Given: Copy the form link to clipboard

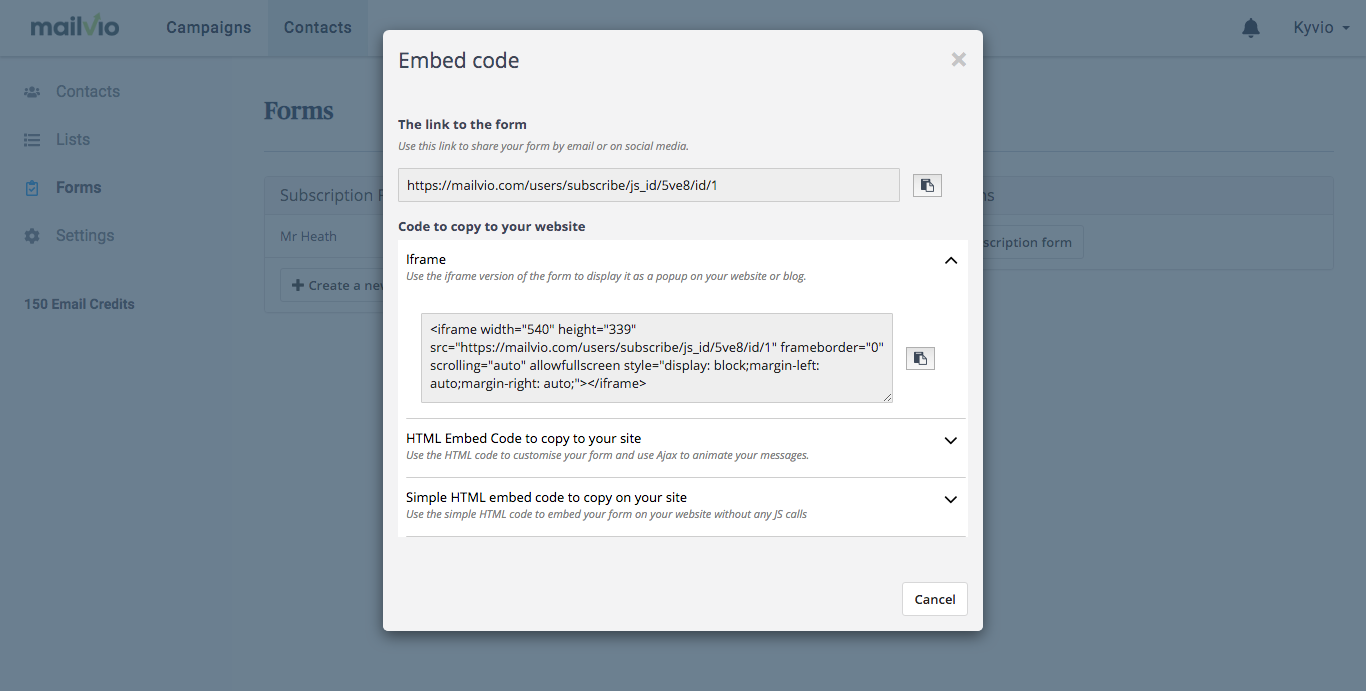Looking at the screenshot, I should [927, 185].
